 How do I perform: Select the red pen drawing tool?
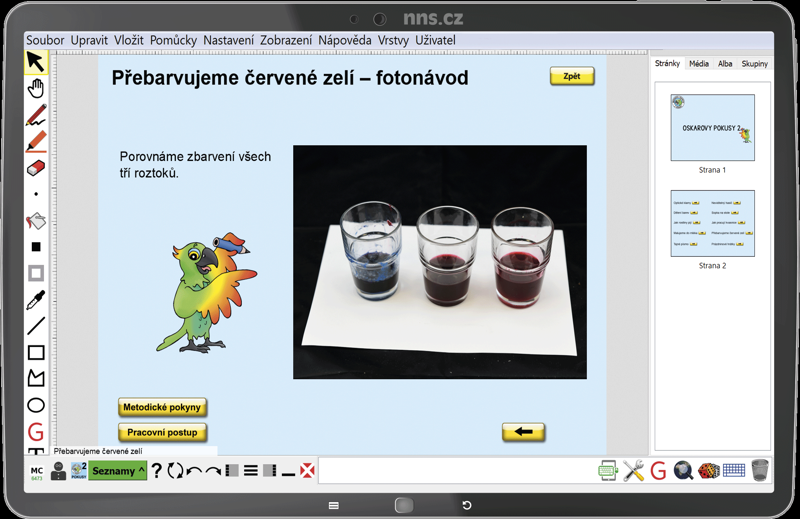[x=36, y=115]
